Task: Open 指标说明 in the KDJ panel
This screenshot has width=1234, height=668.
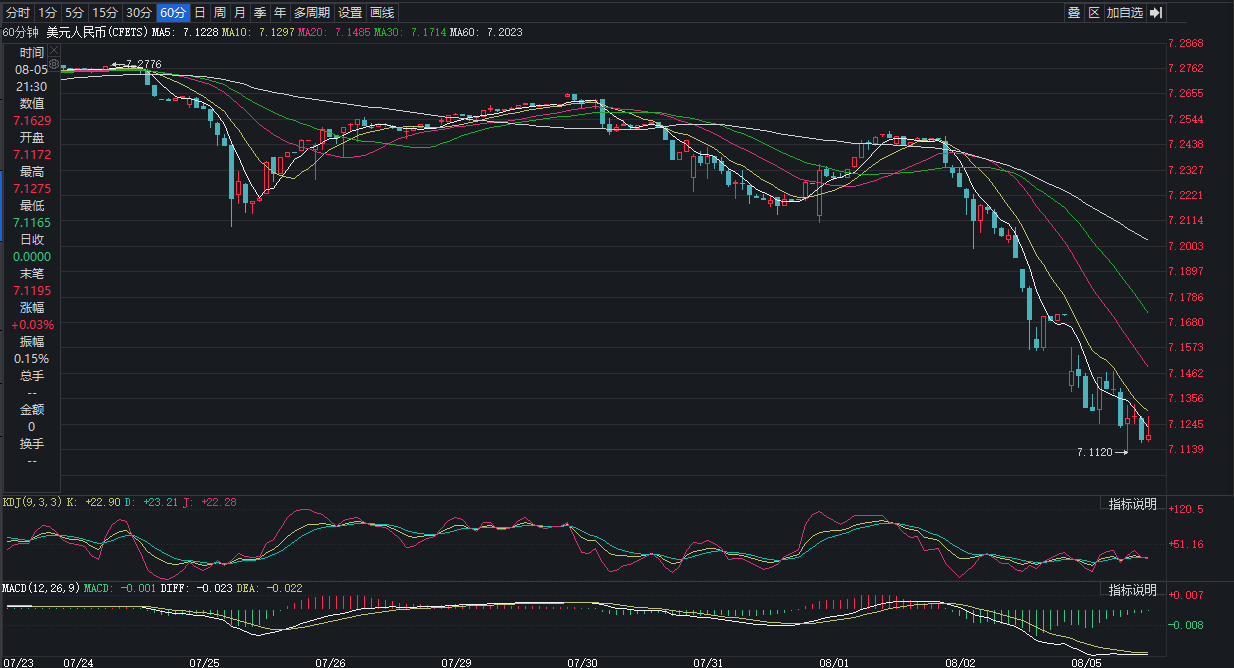Action: click(x=1132, y=503)
